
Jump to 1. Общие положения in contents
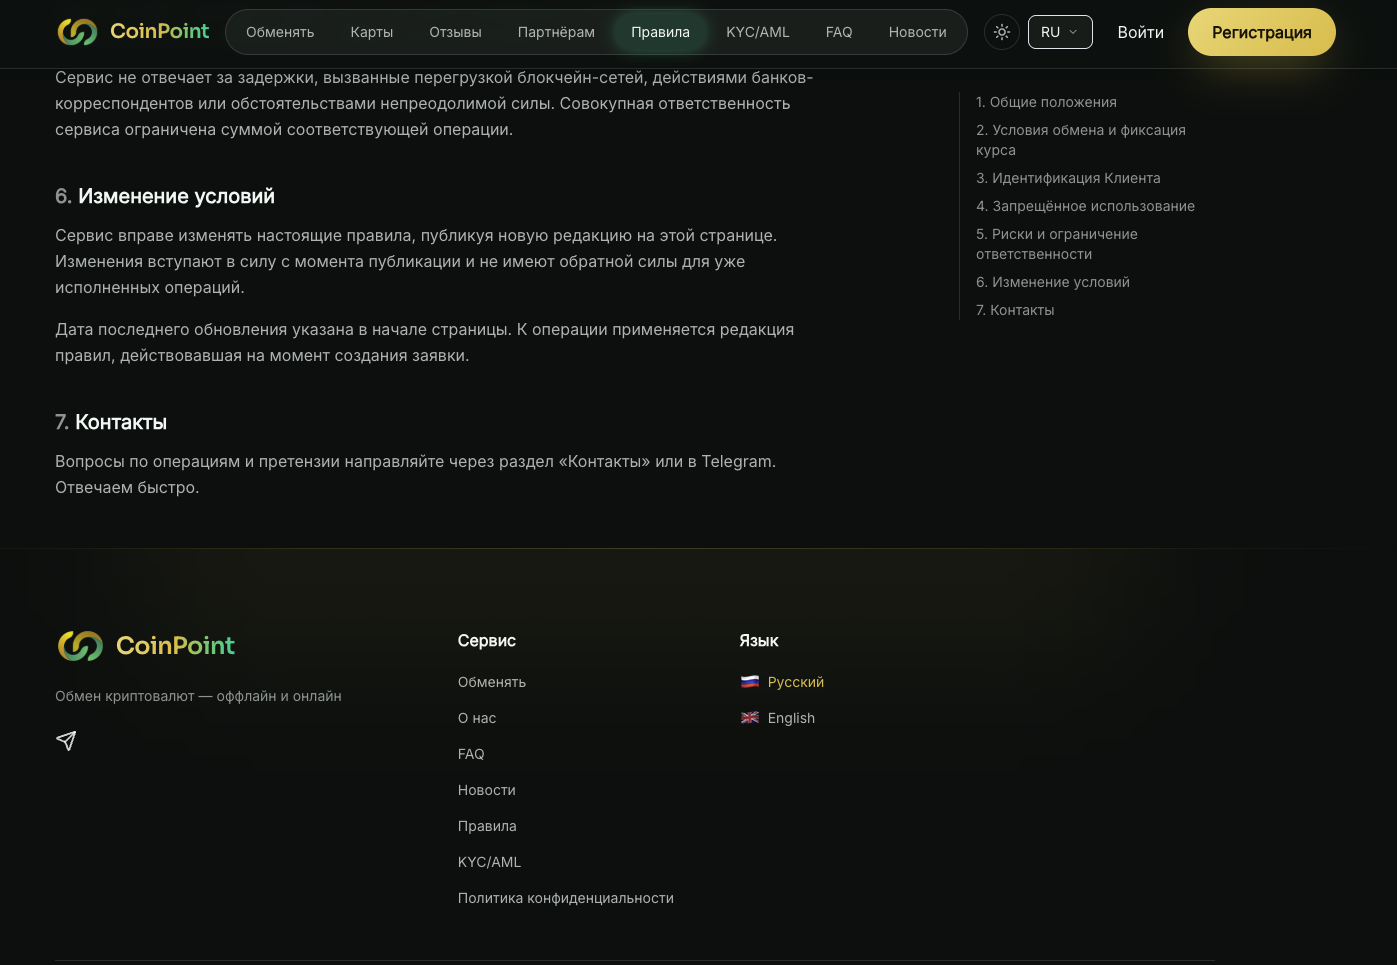pyautogui.click(x=1046, y=102)
